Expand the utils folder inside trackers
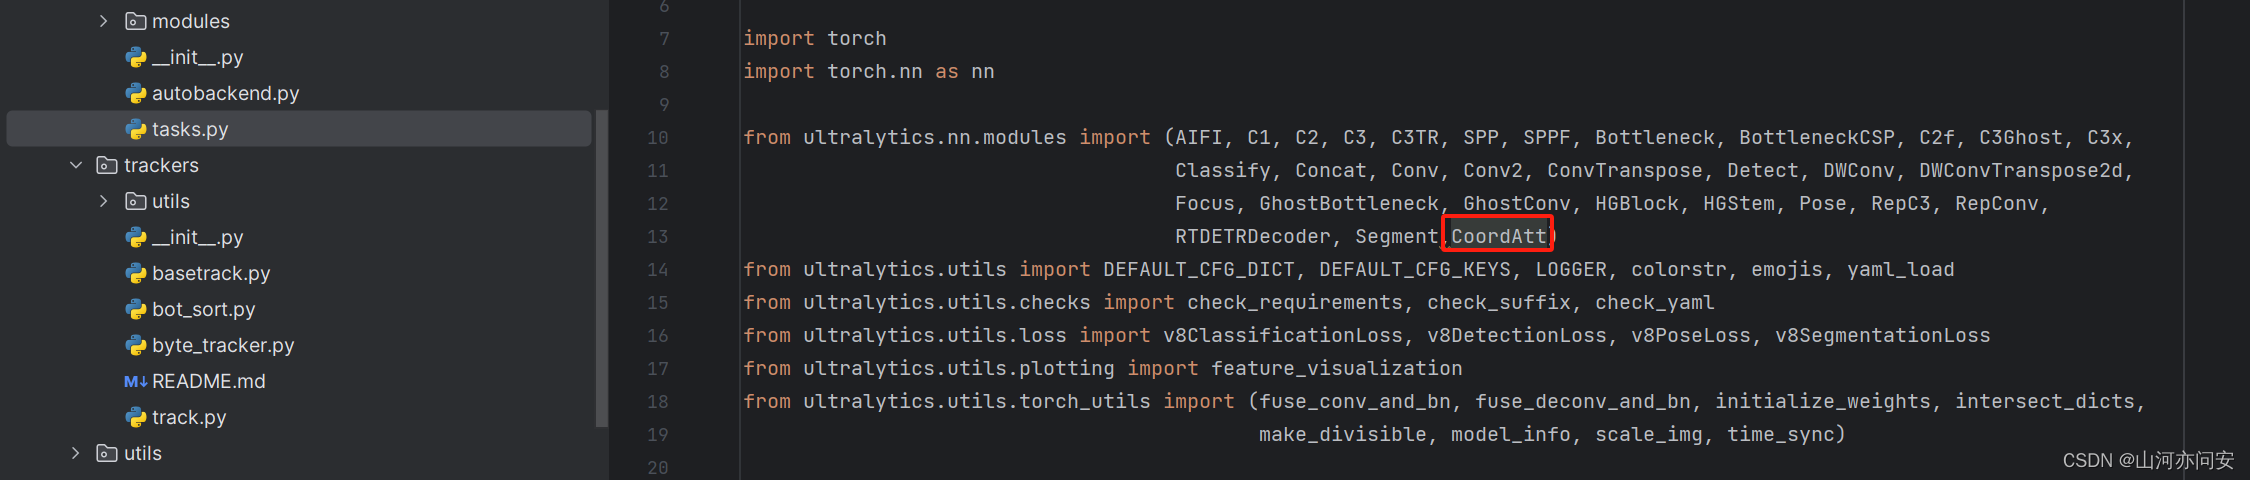The image size is (2250, 480). click(x=103, y=201)
